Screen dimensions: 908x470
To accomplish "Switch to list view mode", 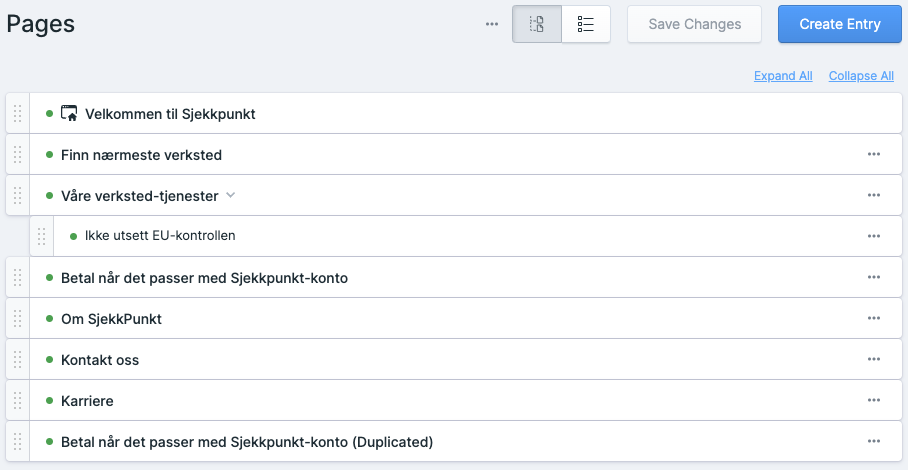I will point(586,24).
